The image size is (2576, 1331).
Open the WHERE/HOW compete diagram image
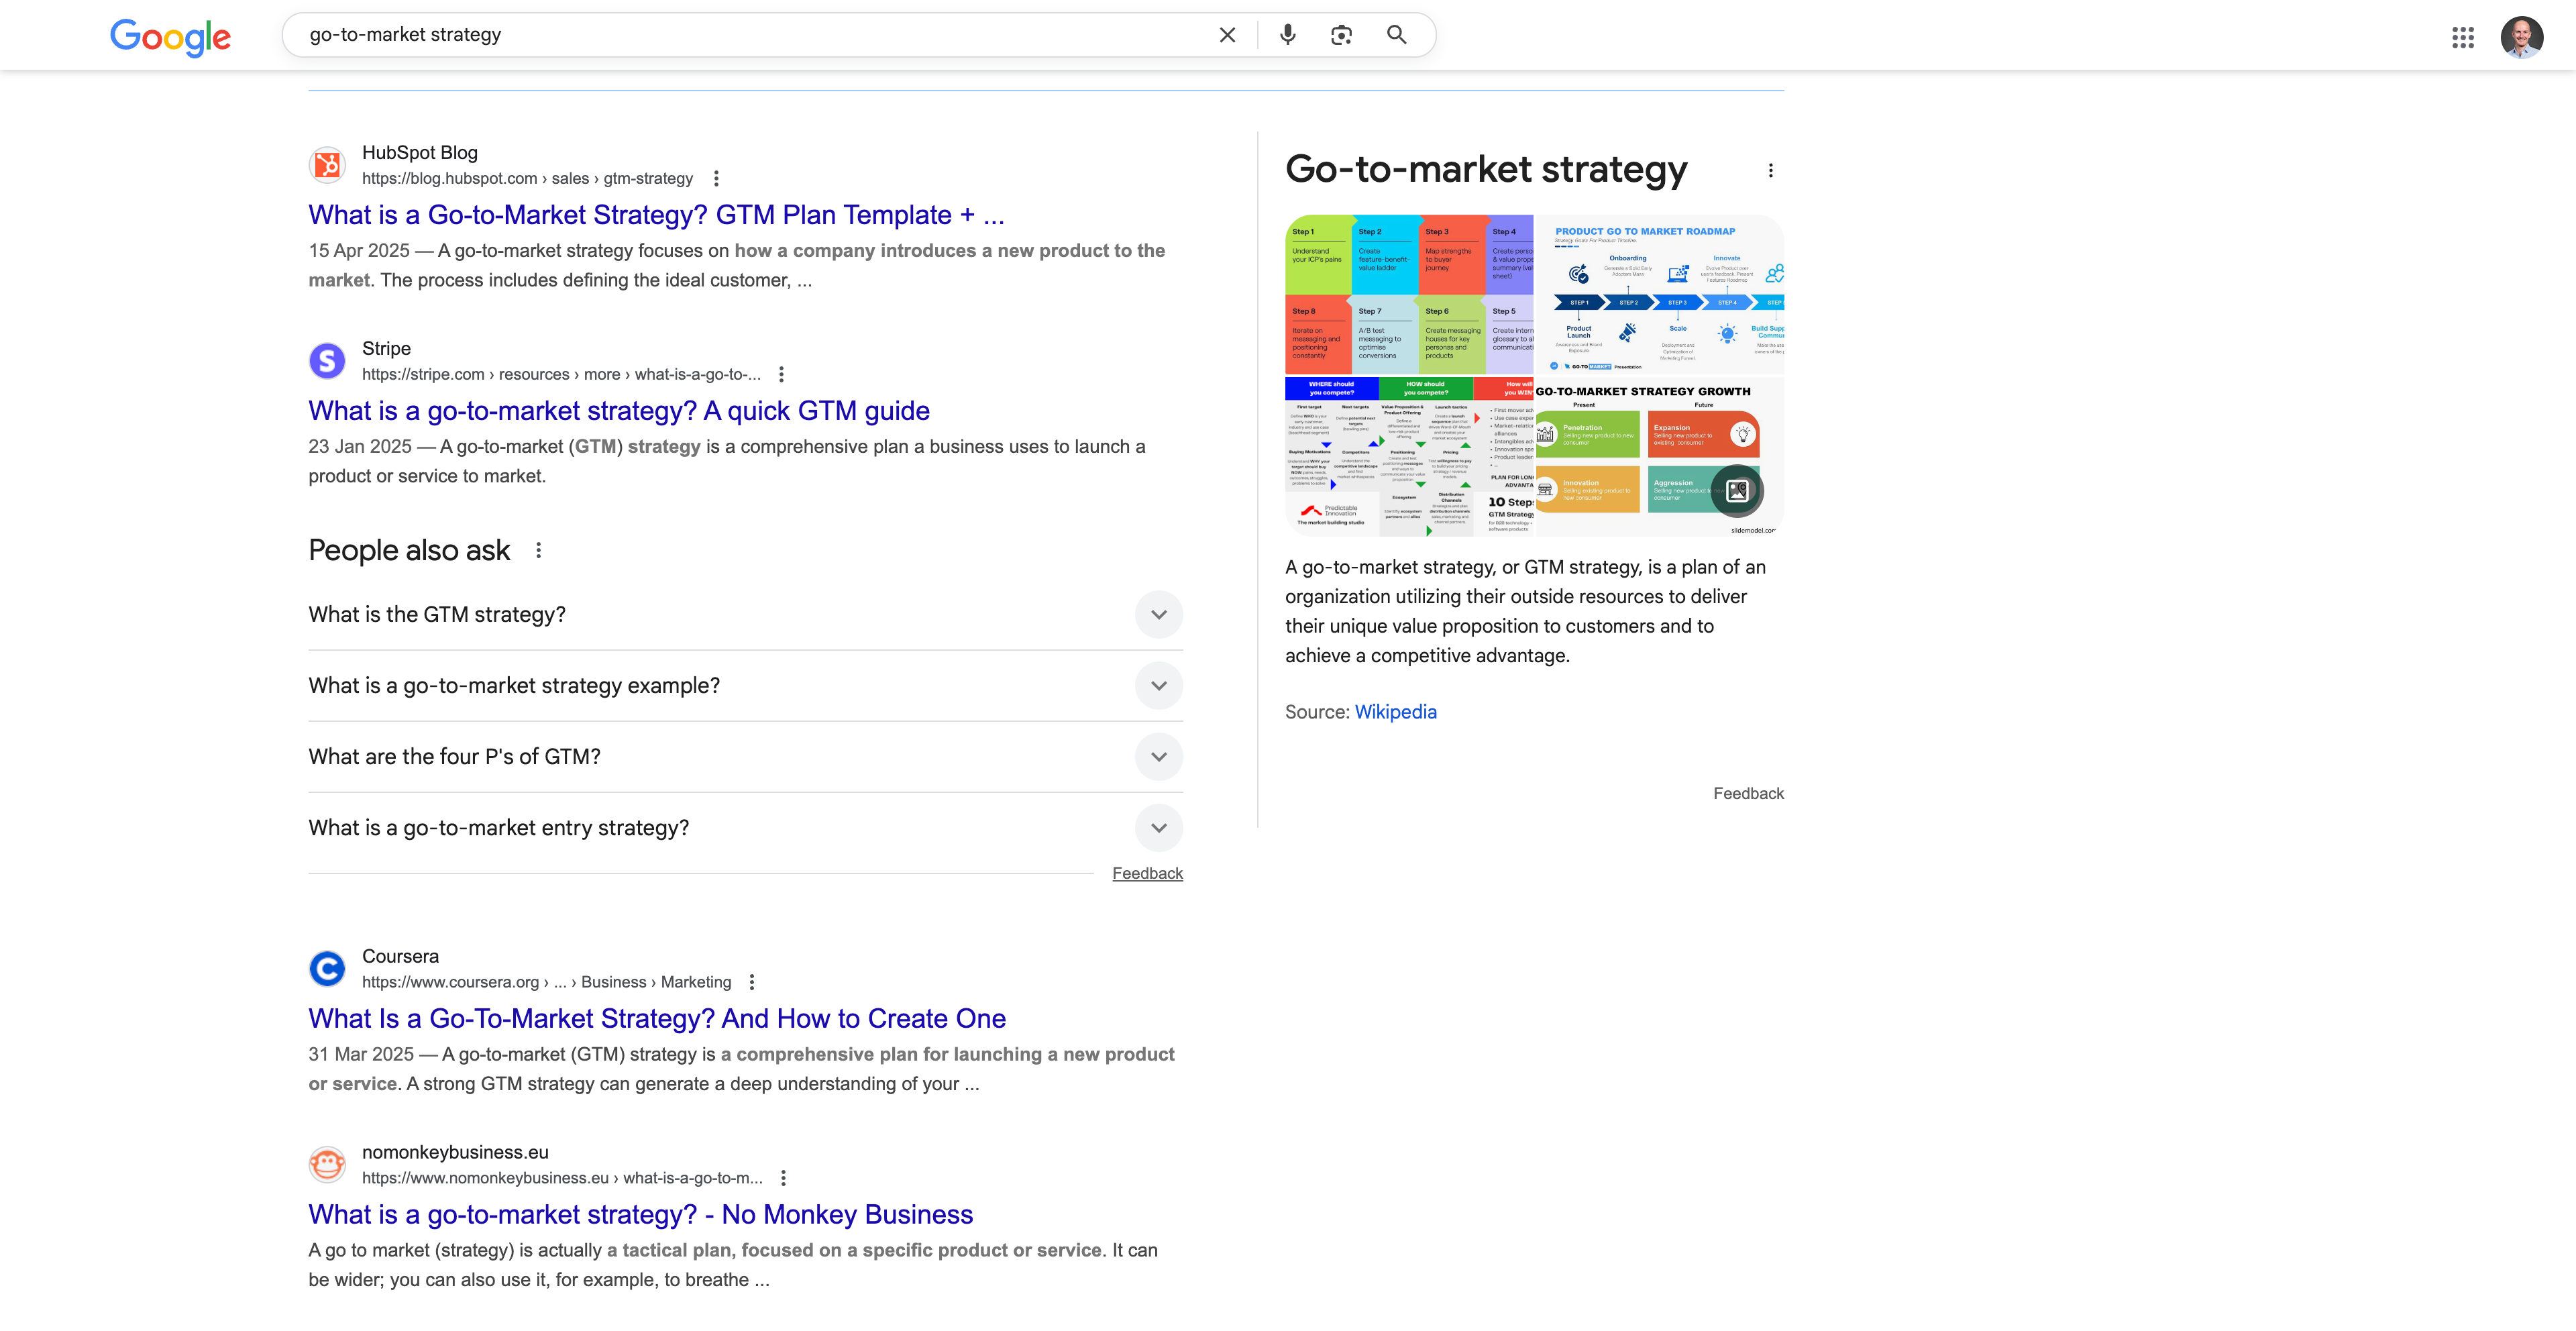coord(1409,457)
